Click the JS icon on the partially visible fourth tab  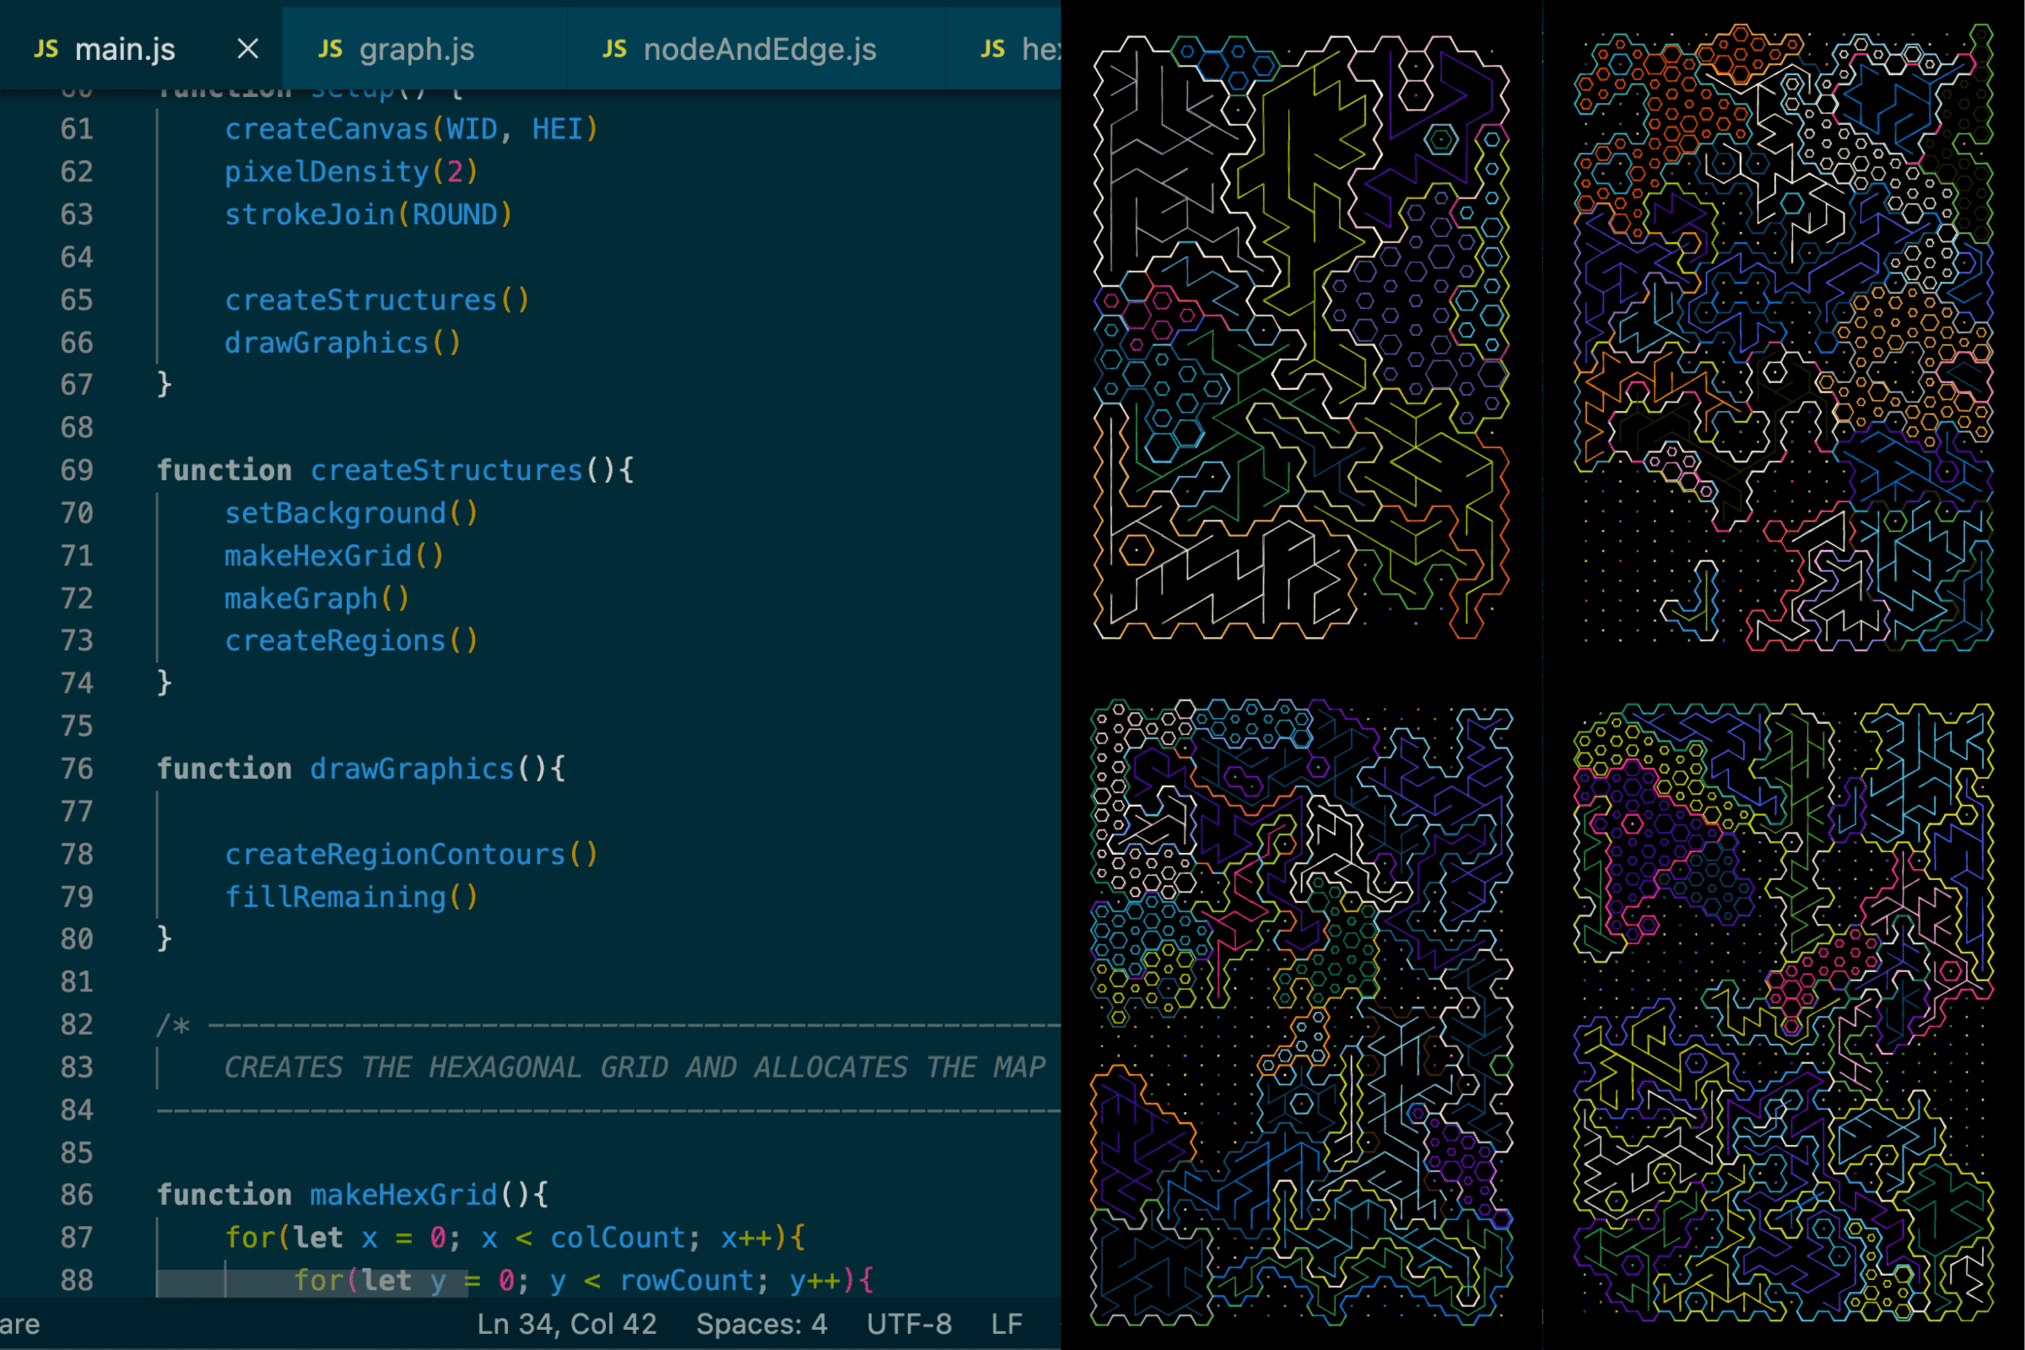pyautogui.click(x=992, y=49)
